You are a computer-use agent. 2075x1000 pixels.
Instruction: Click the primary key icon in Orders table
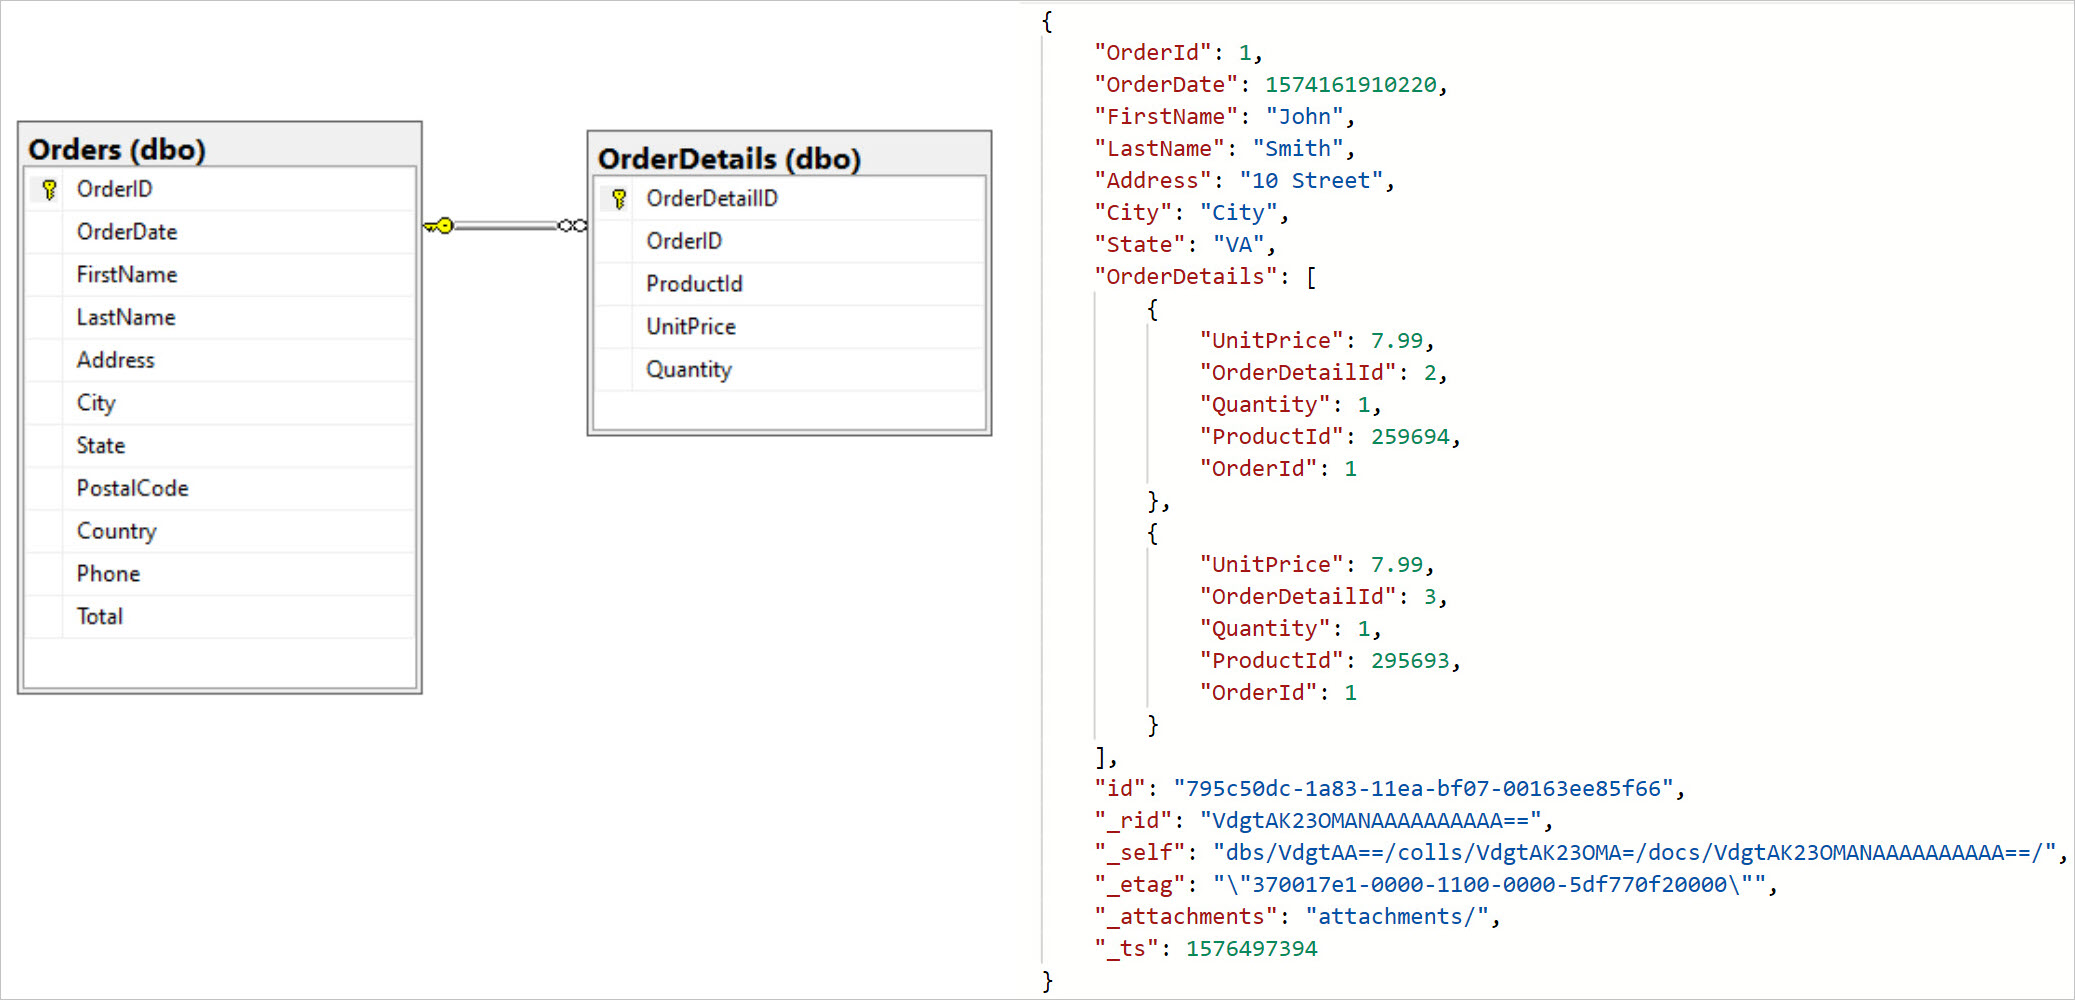coord(48,189)
